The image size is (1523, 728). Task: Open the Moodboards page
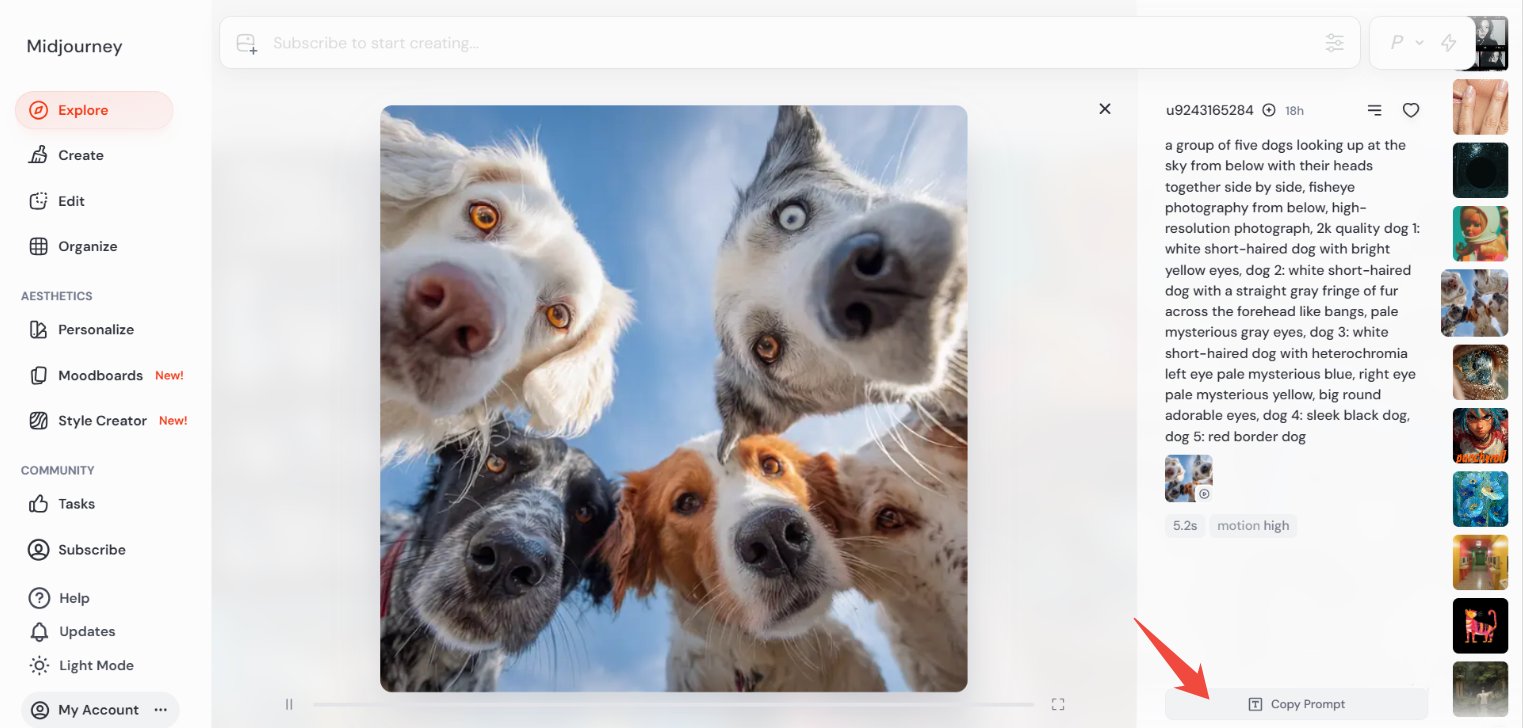tap(100, 375)
